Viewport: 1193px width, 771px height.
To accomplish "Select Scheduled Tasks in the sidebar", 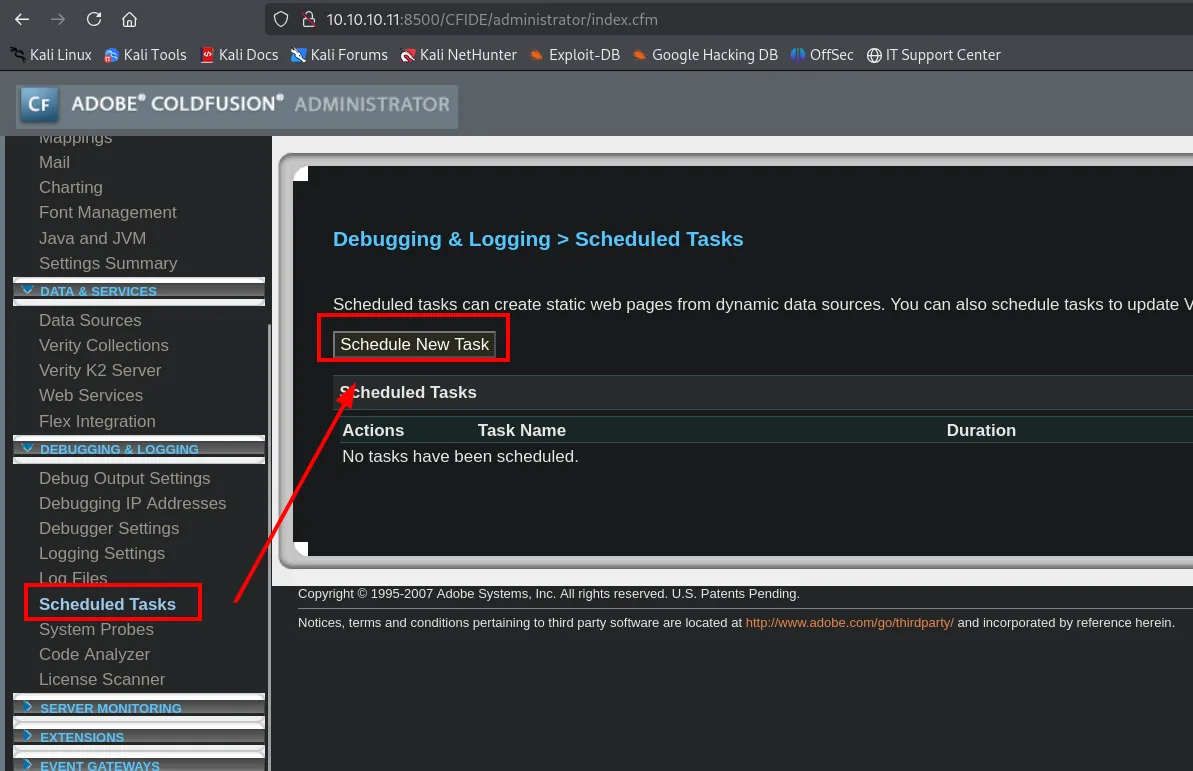I will click(107, 604).
